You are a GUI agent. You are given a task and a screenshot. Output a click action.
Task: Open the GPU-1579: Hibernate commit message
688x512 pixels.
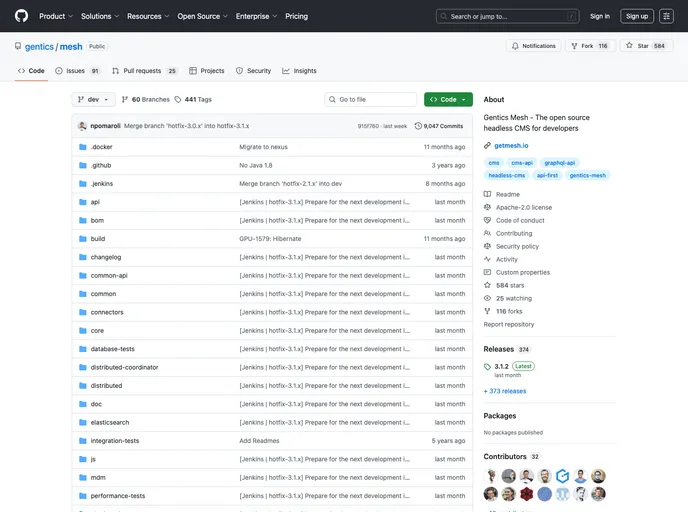pos(270,239)
